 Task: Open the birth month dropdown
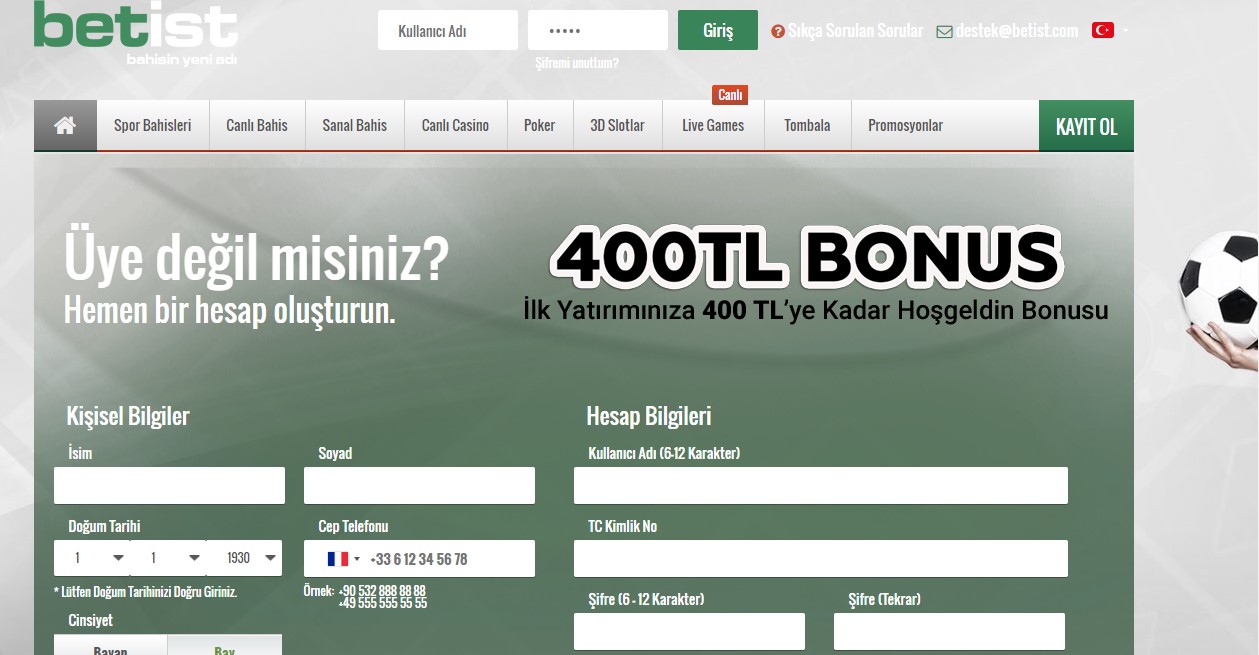(x=168, y=558)
